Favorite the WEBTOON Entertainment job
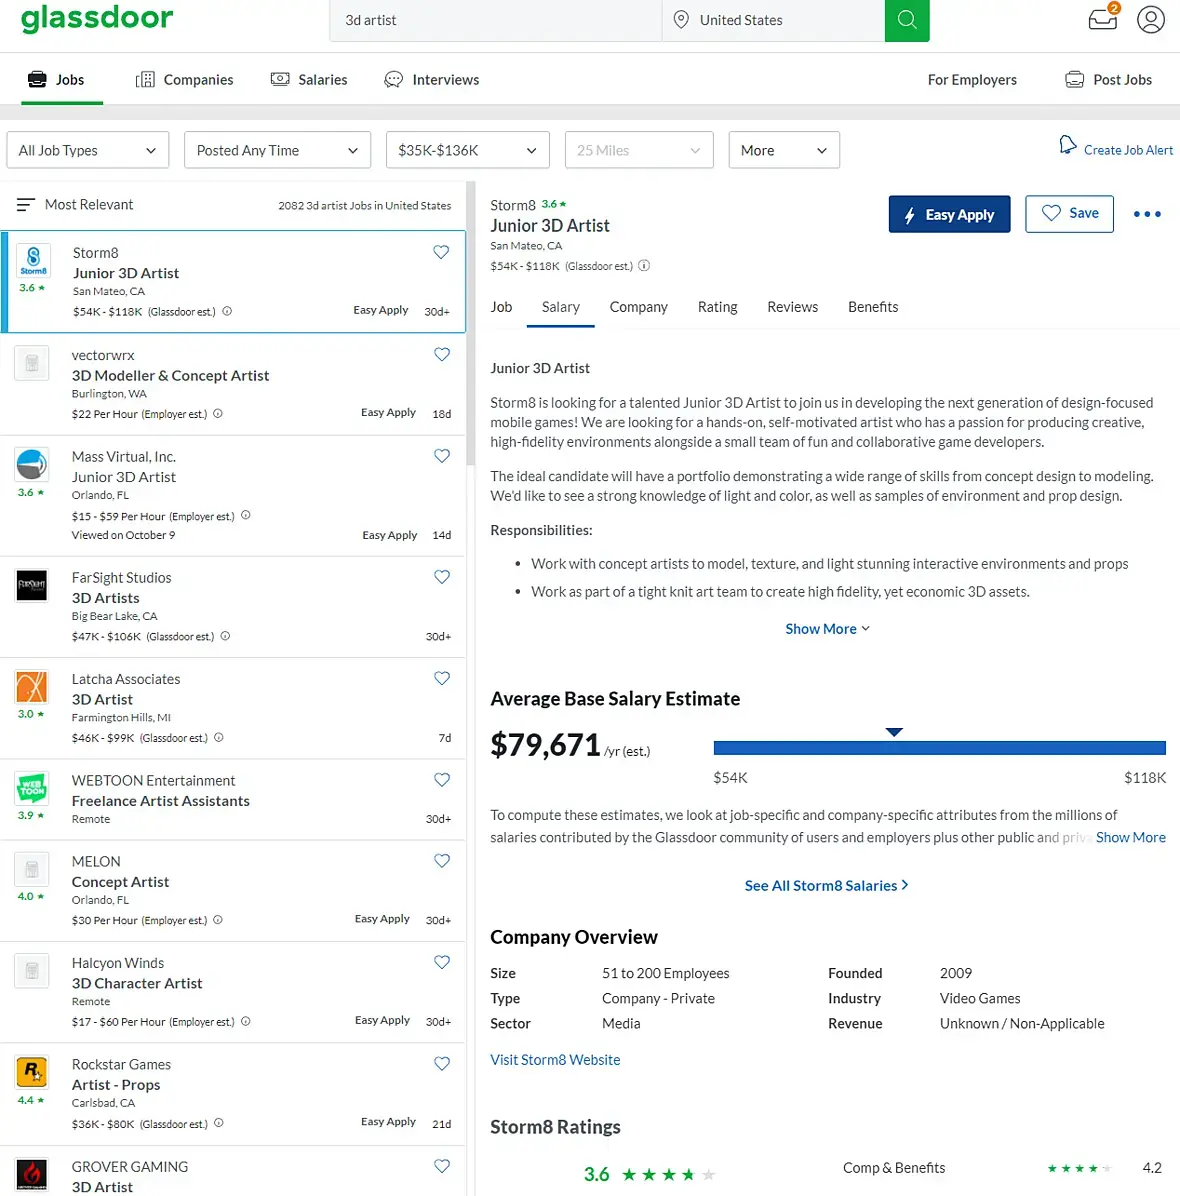 (x=442, y=780)
